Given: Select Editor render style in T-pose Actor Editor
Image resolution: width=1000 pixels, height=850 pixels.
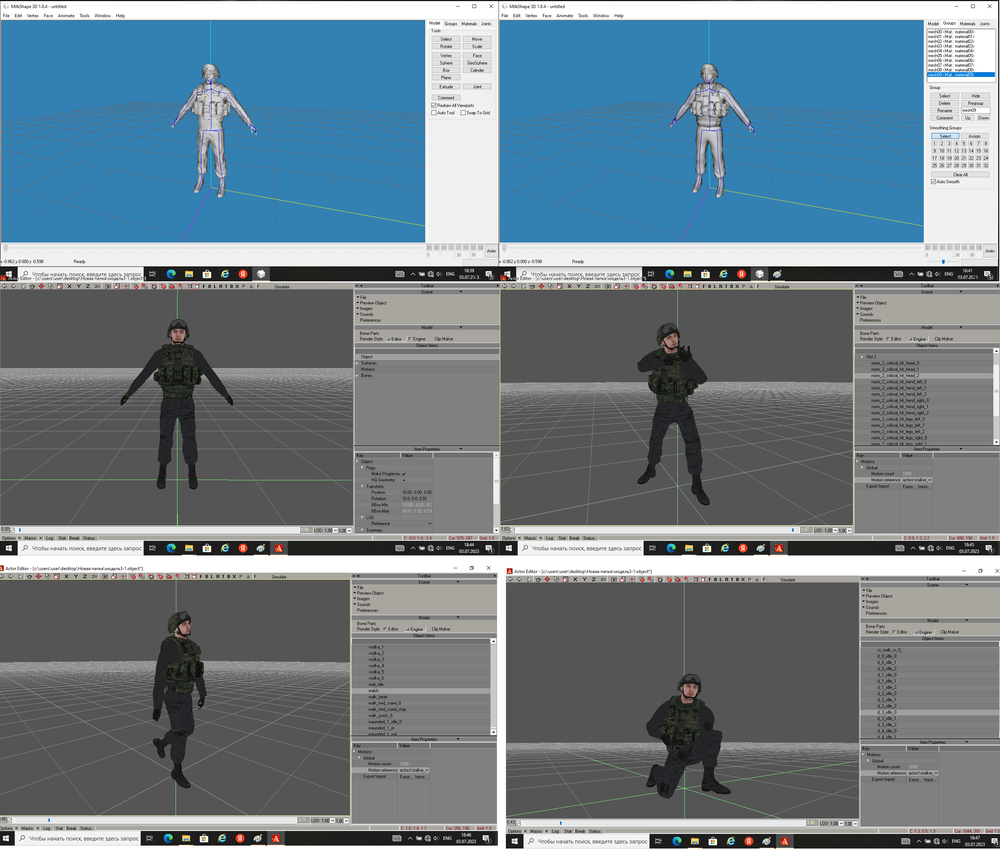Looking at the screenshot, I should (393, 339).
